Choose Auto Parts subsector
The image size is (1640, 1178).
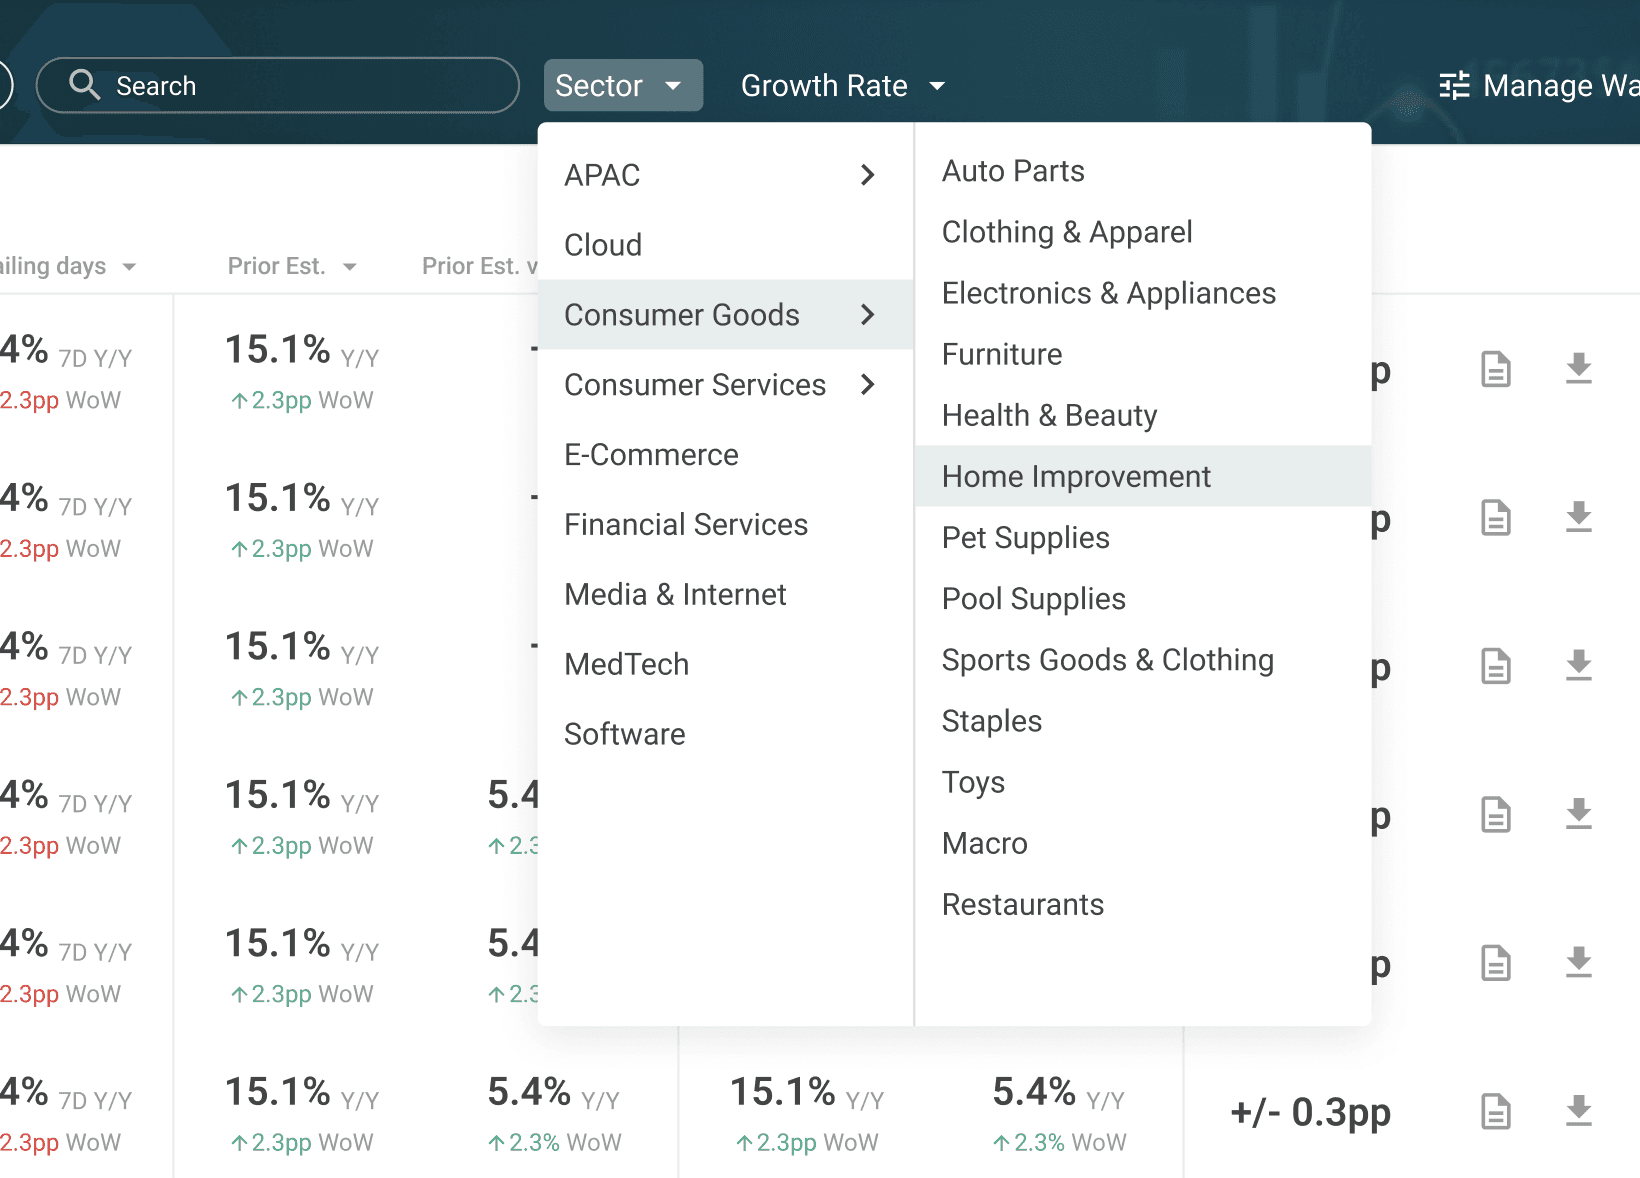[x=1143, y=171]
